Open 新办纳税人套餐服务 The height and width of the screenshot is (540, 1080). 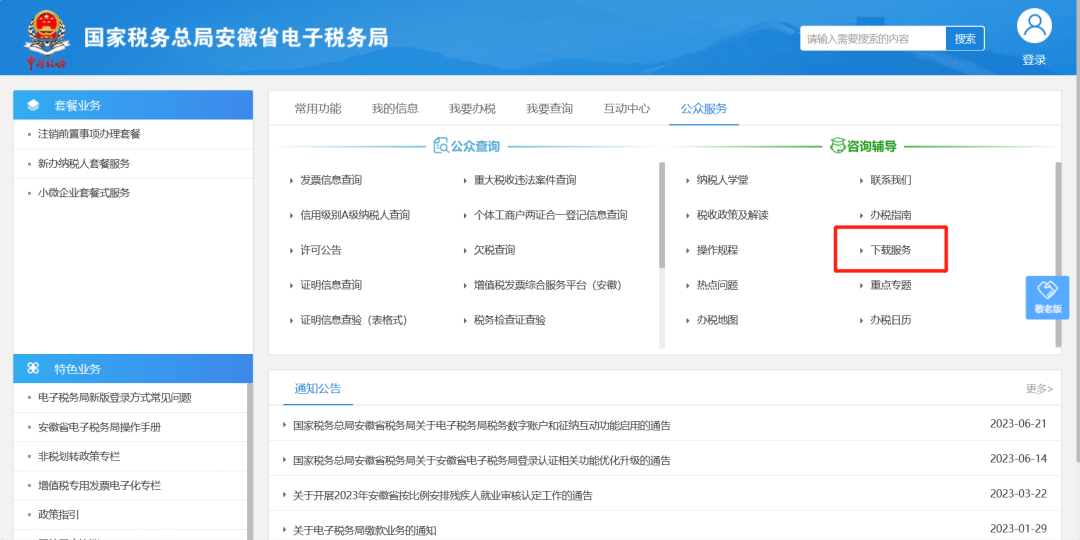[84, 163]
